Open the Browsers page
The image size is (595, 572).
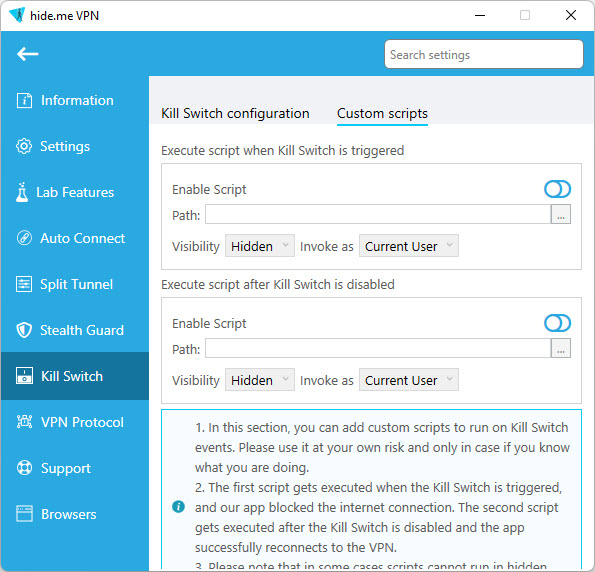[x=75, y=514]
